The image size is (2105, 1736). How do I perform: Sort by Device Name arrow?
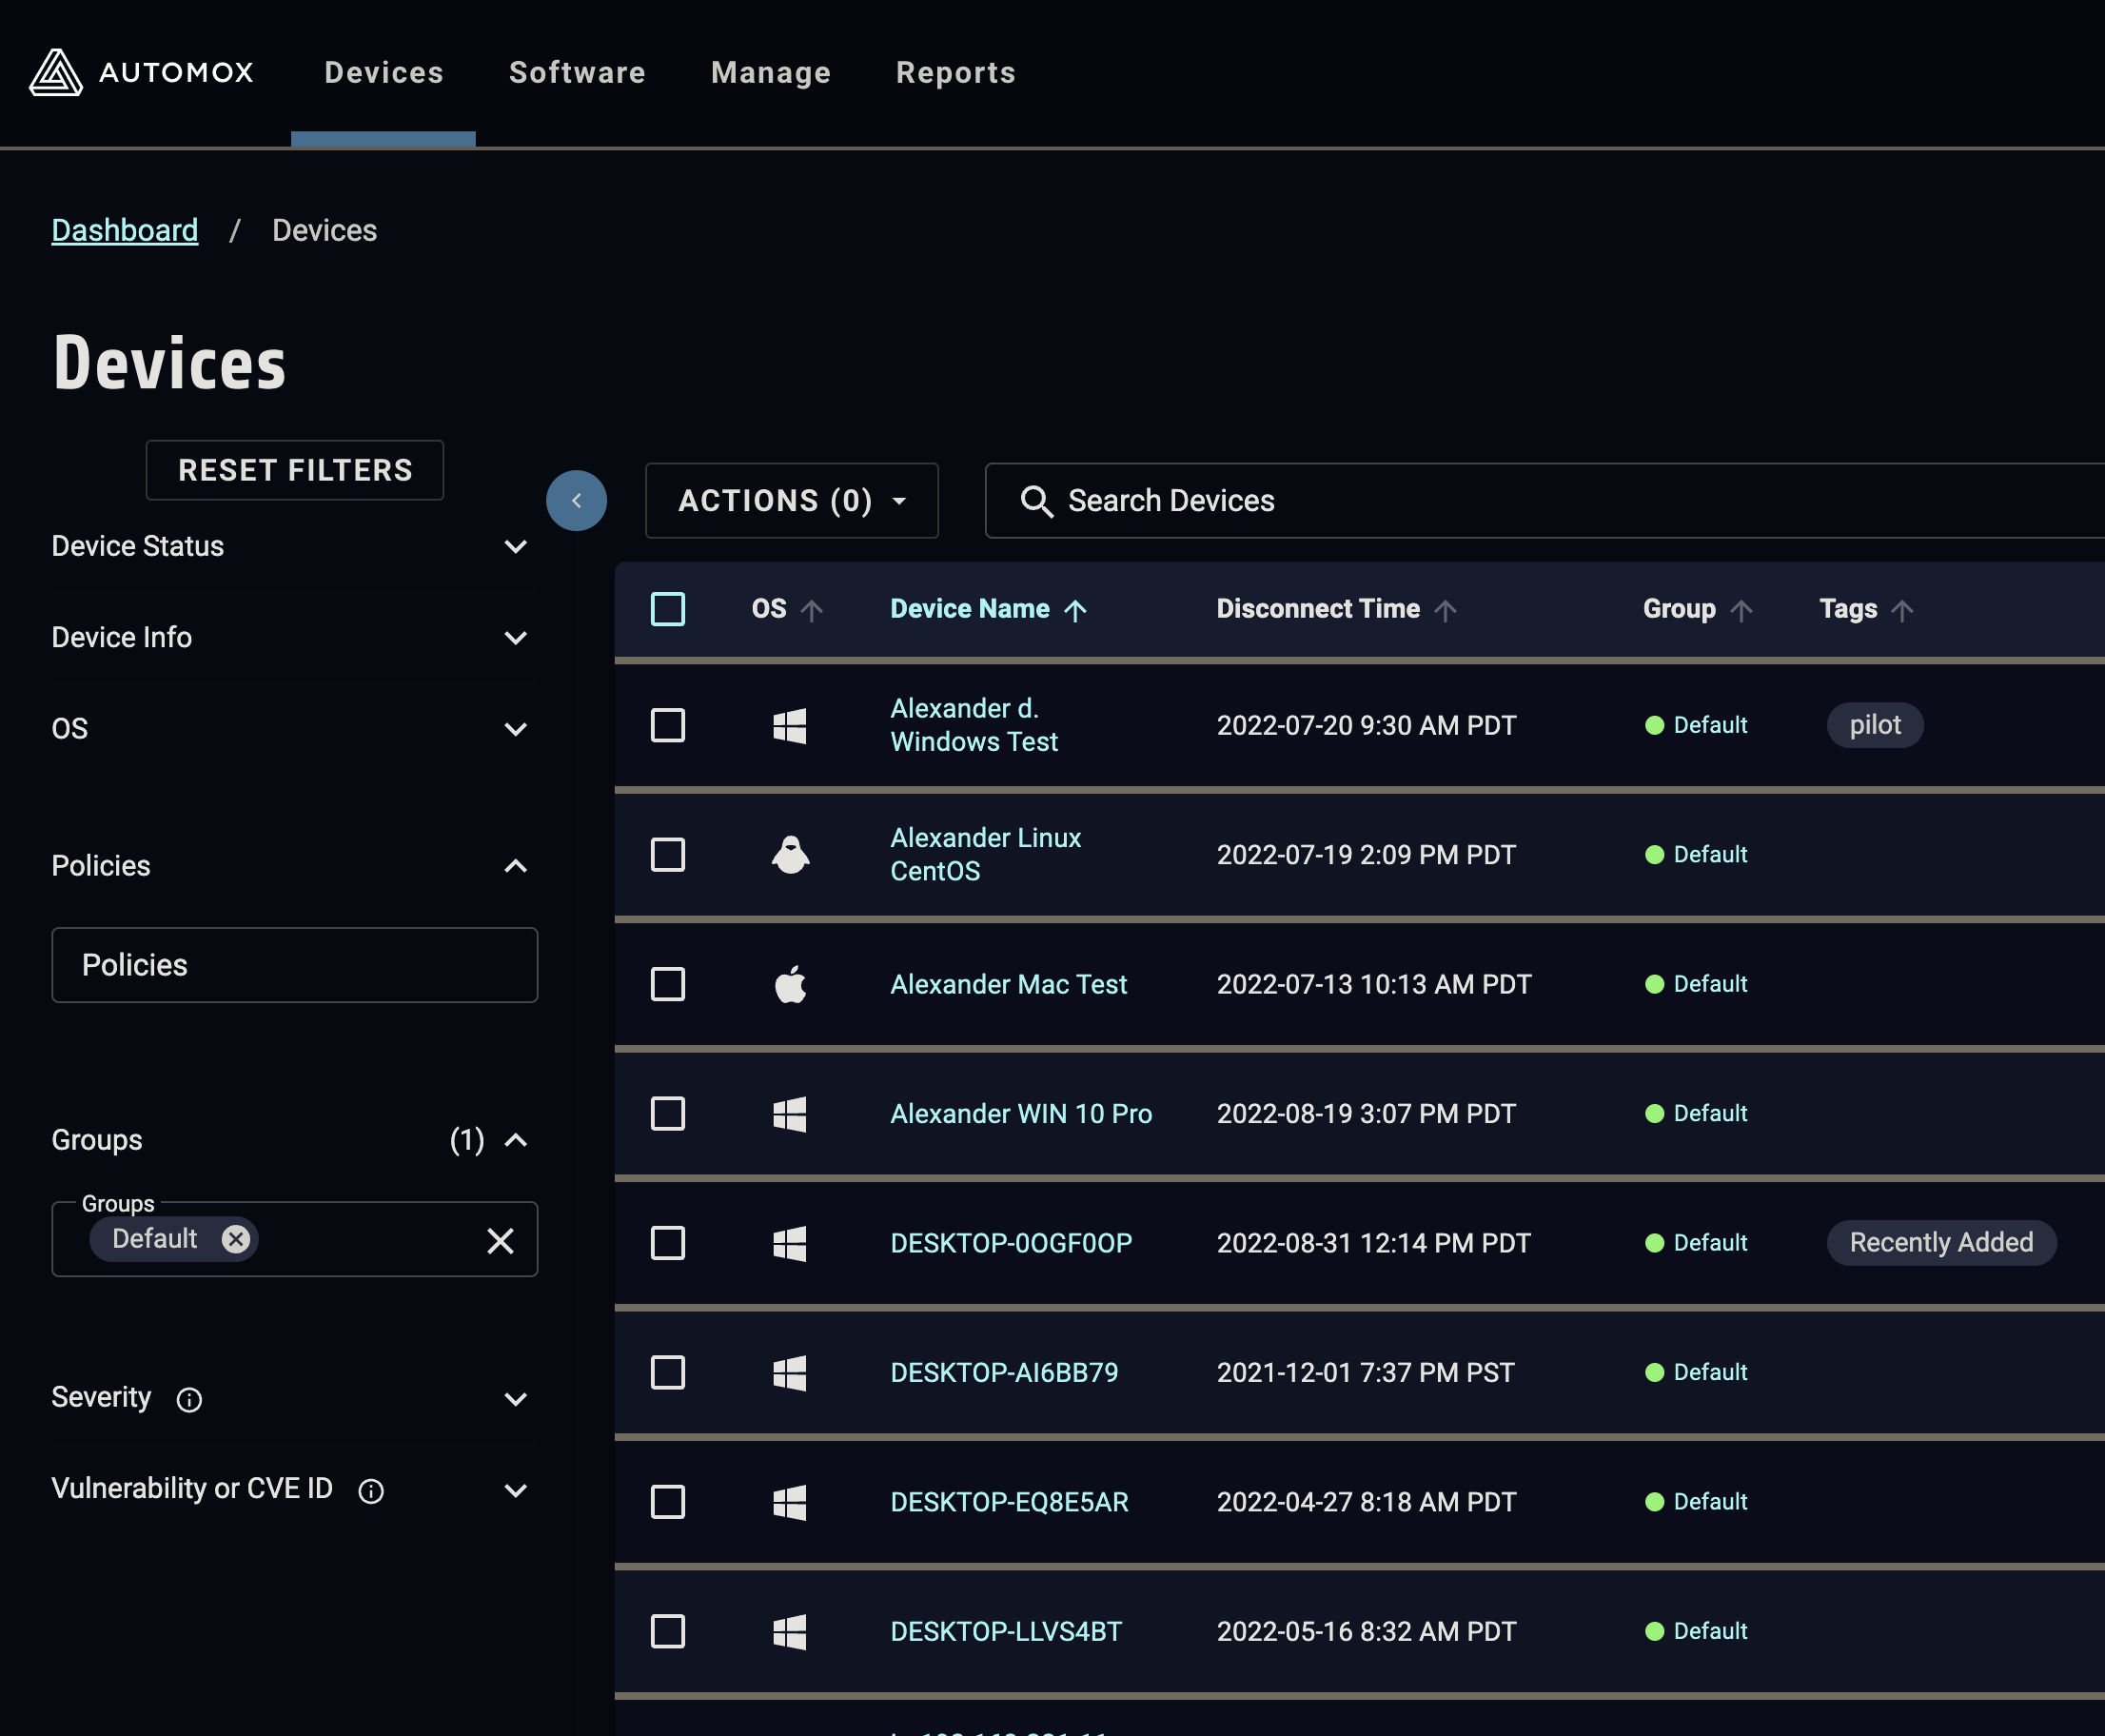1075,610
